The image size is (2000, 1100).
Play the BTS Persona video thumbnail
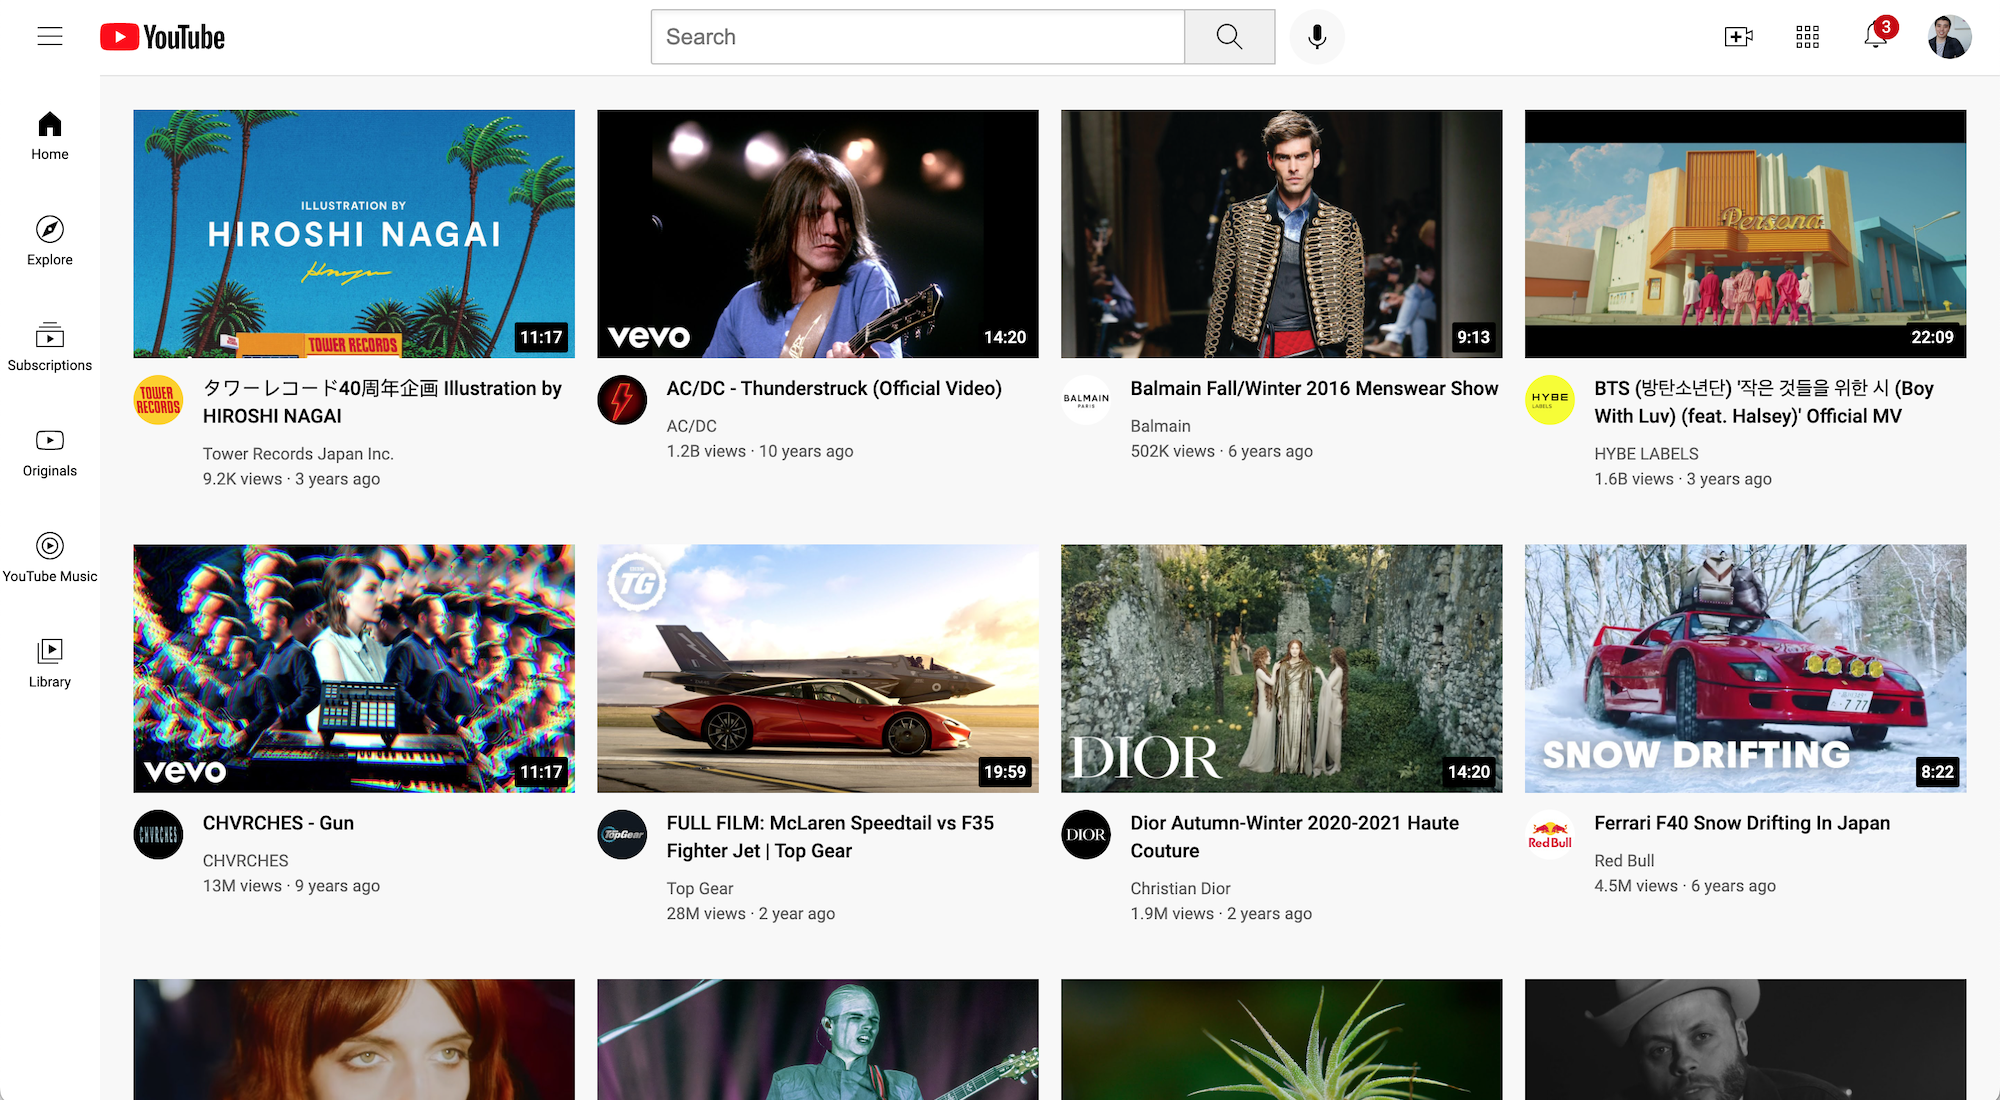click(1746, 234)
